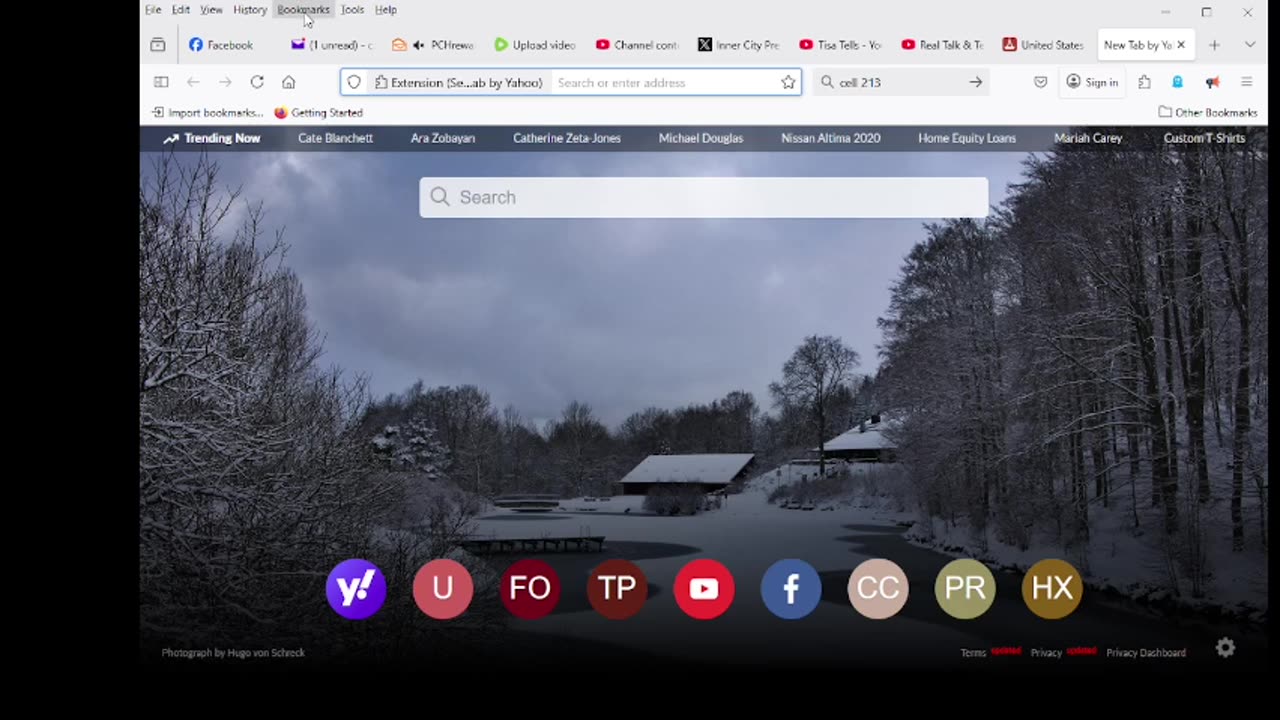Expand the list all tabs dropdown
The image size is (1280, 720).
pos(1250,45)
